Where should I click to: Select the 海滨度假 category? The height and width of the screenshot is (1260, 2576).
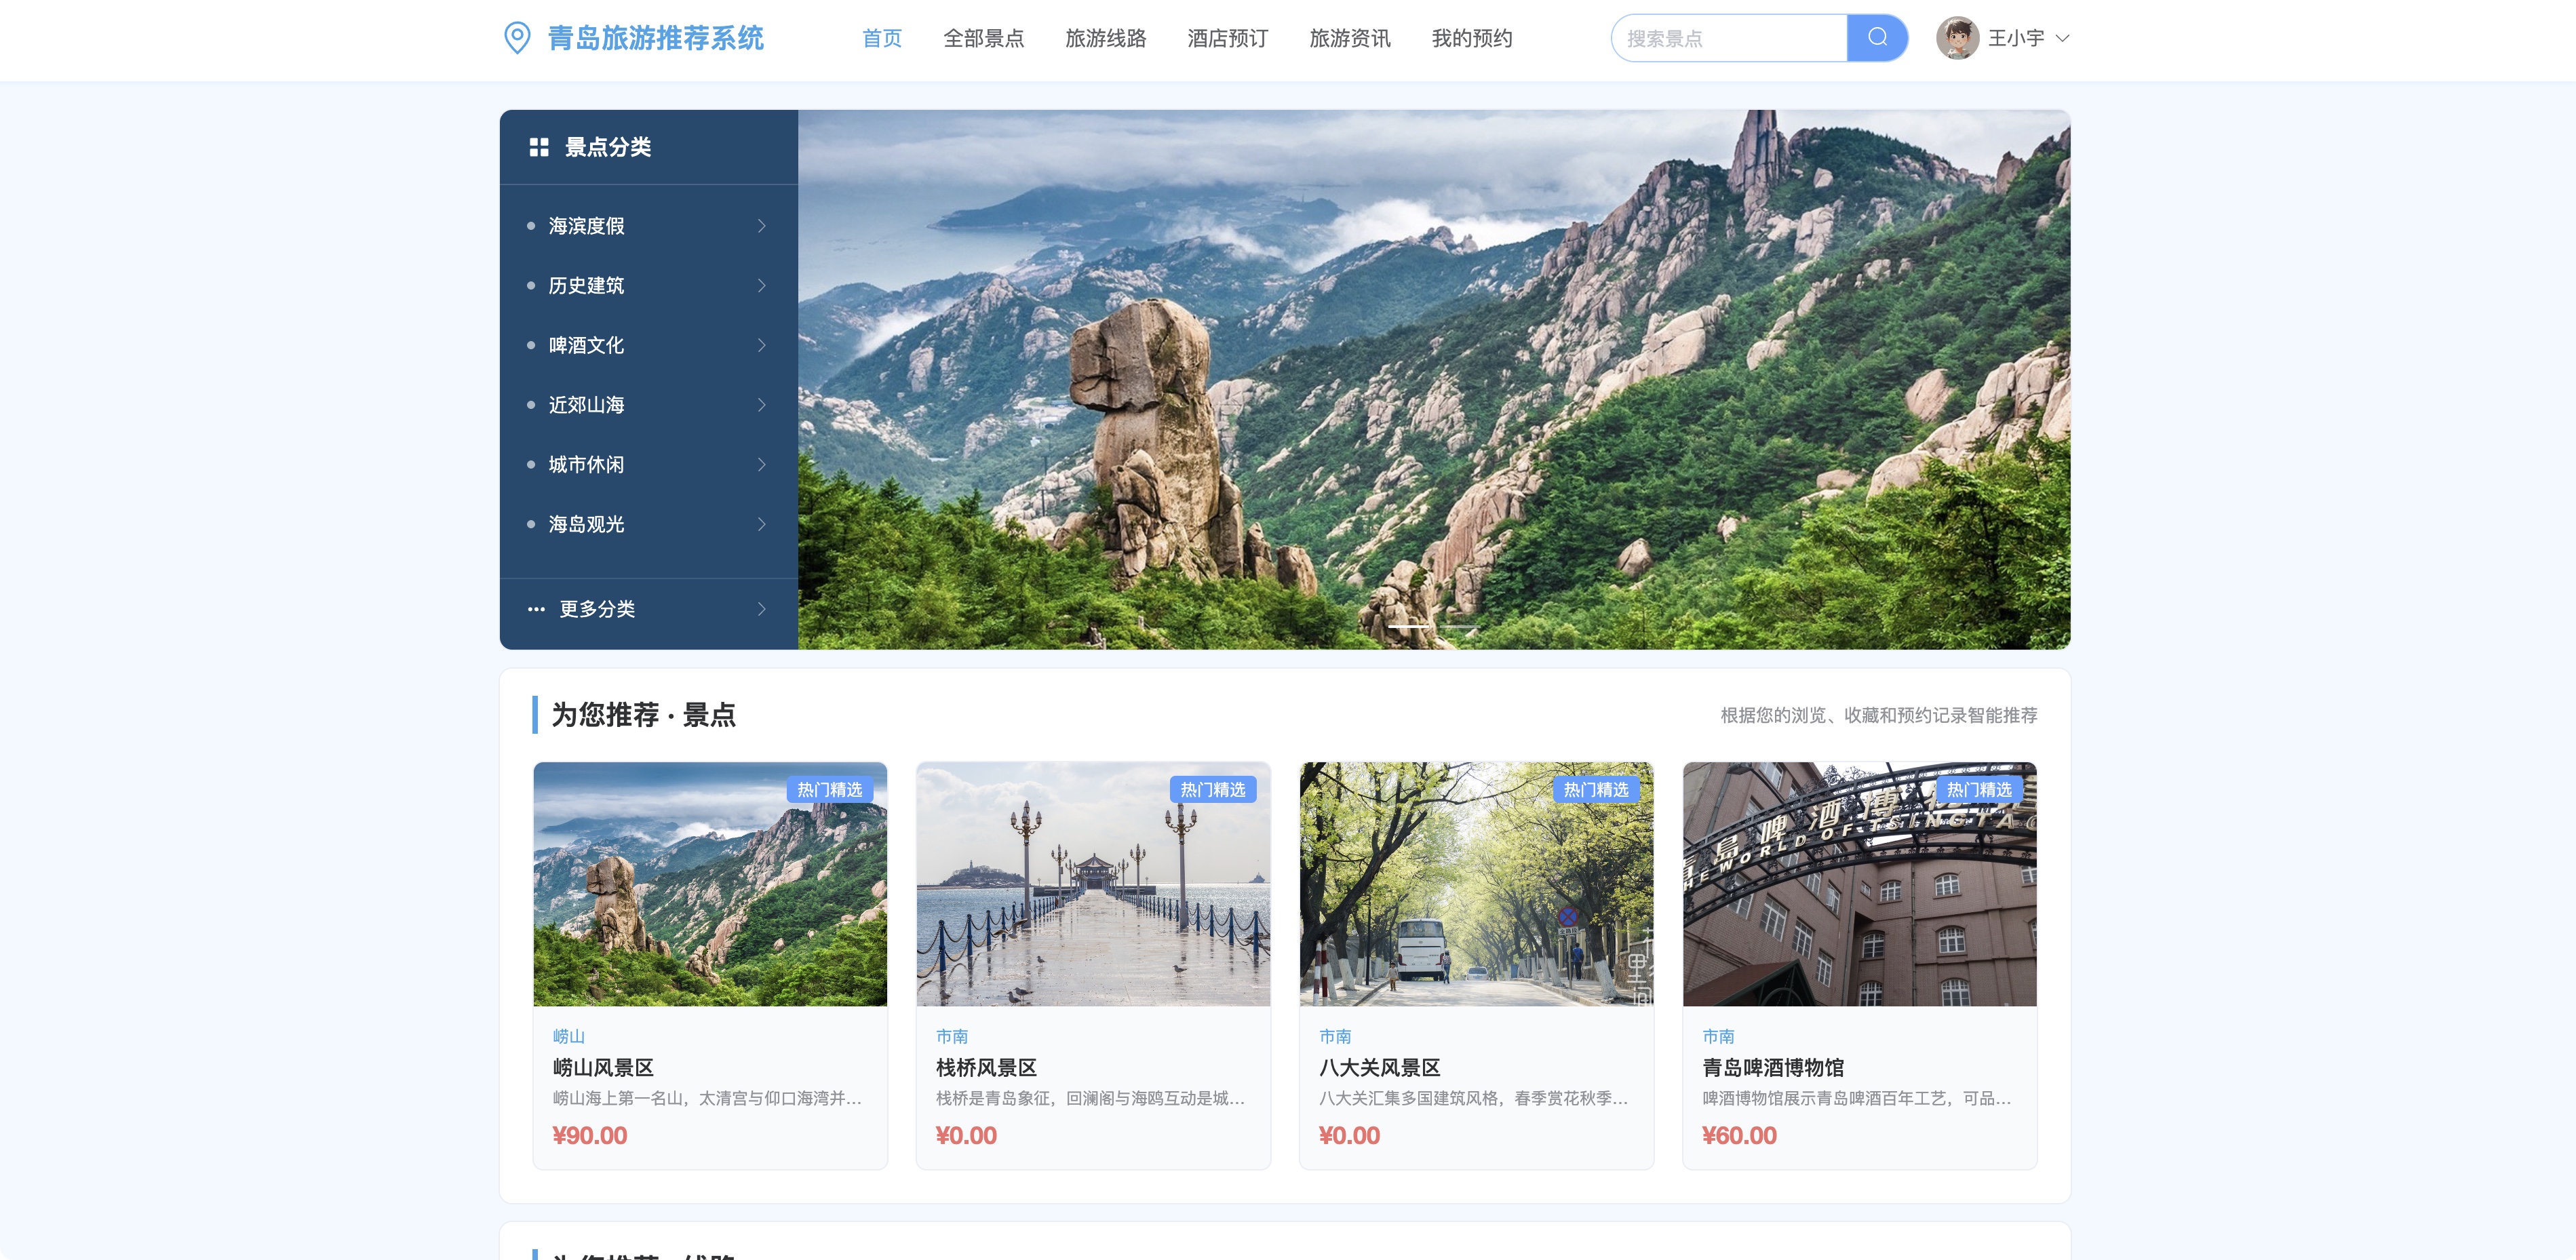[649, 226]
